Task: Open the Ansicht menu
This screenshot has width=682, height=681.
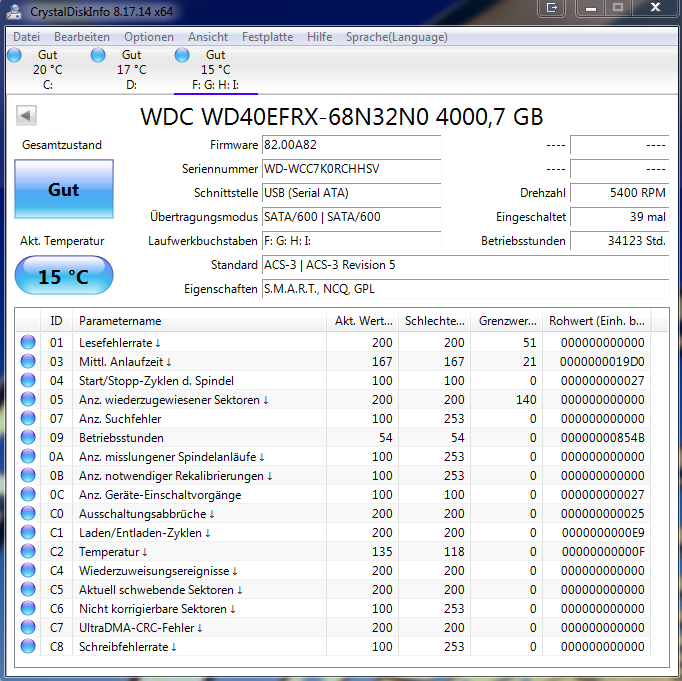Action: click(x=208, y=37)
